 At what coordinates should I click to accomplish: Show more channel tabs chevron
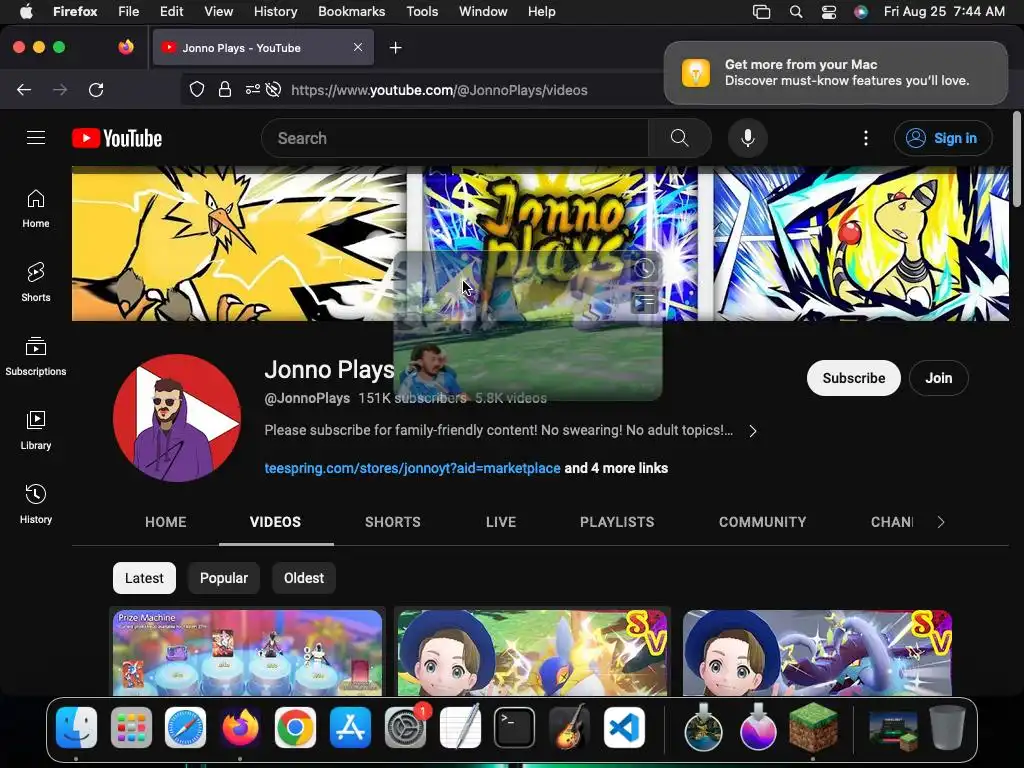click(940, 522)
